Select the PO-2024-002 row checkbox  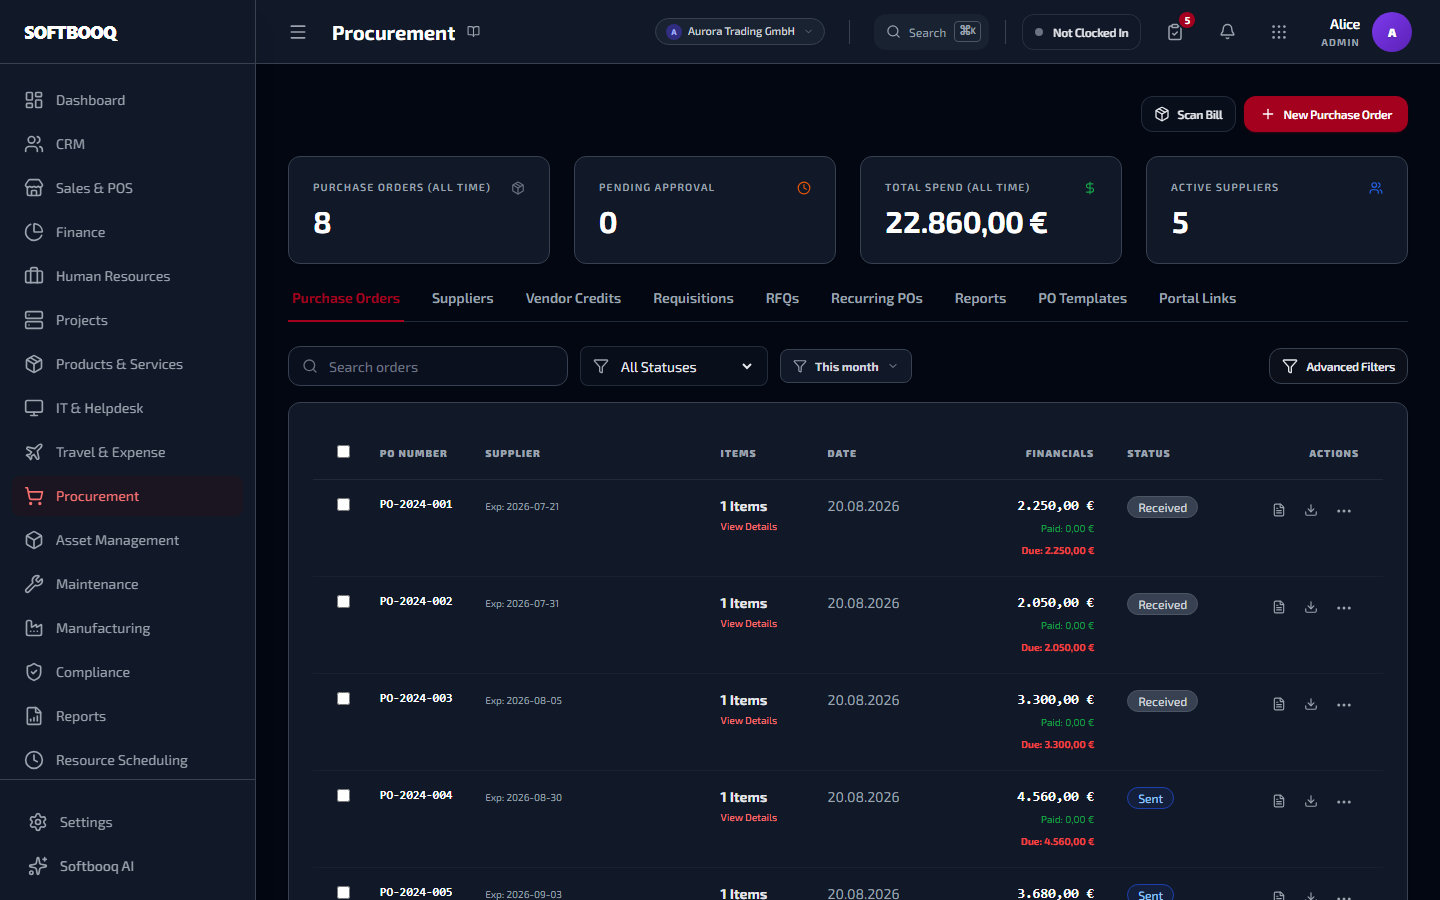(x=343, y=601)
